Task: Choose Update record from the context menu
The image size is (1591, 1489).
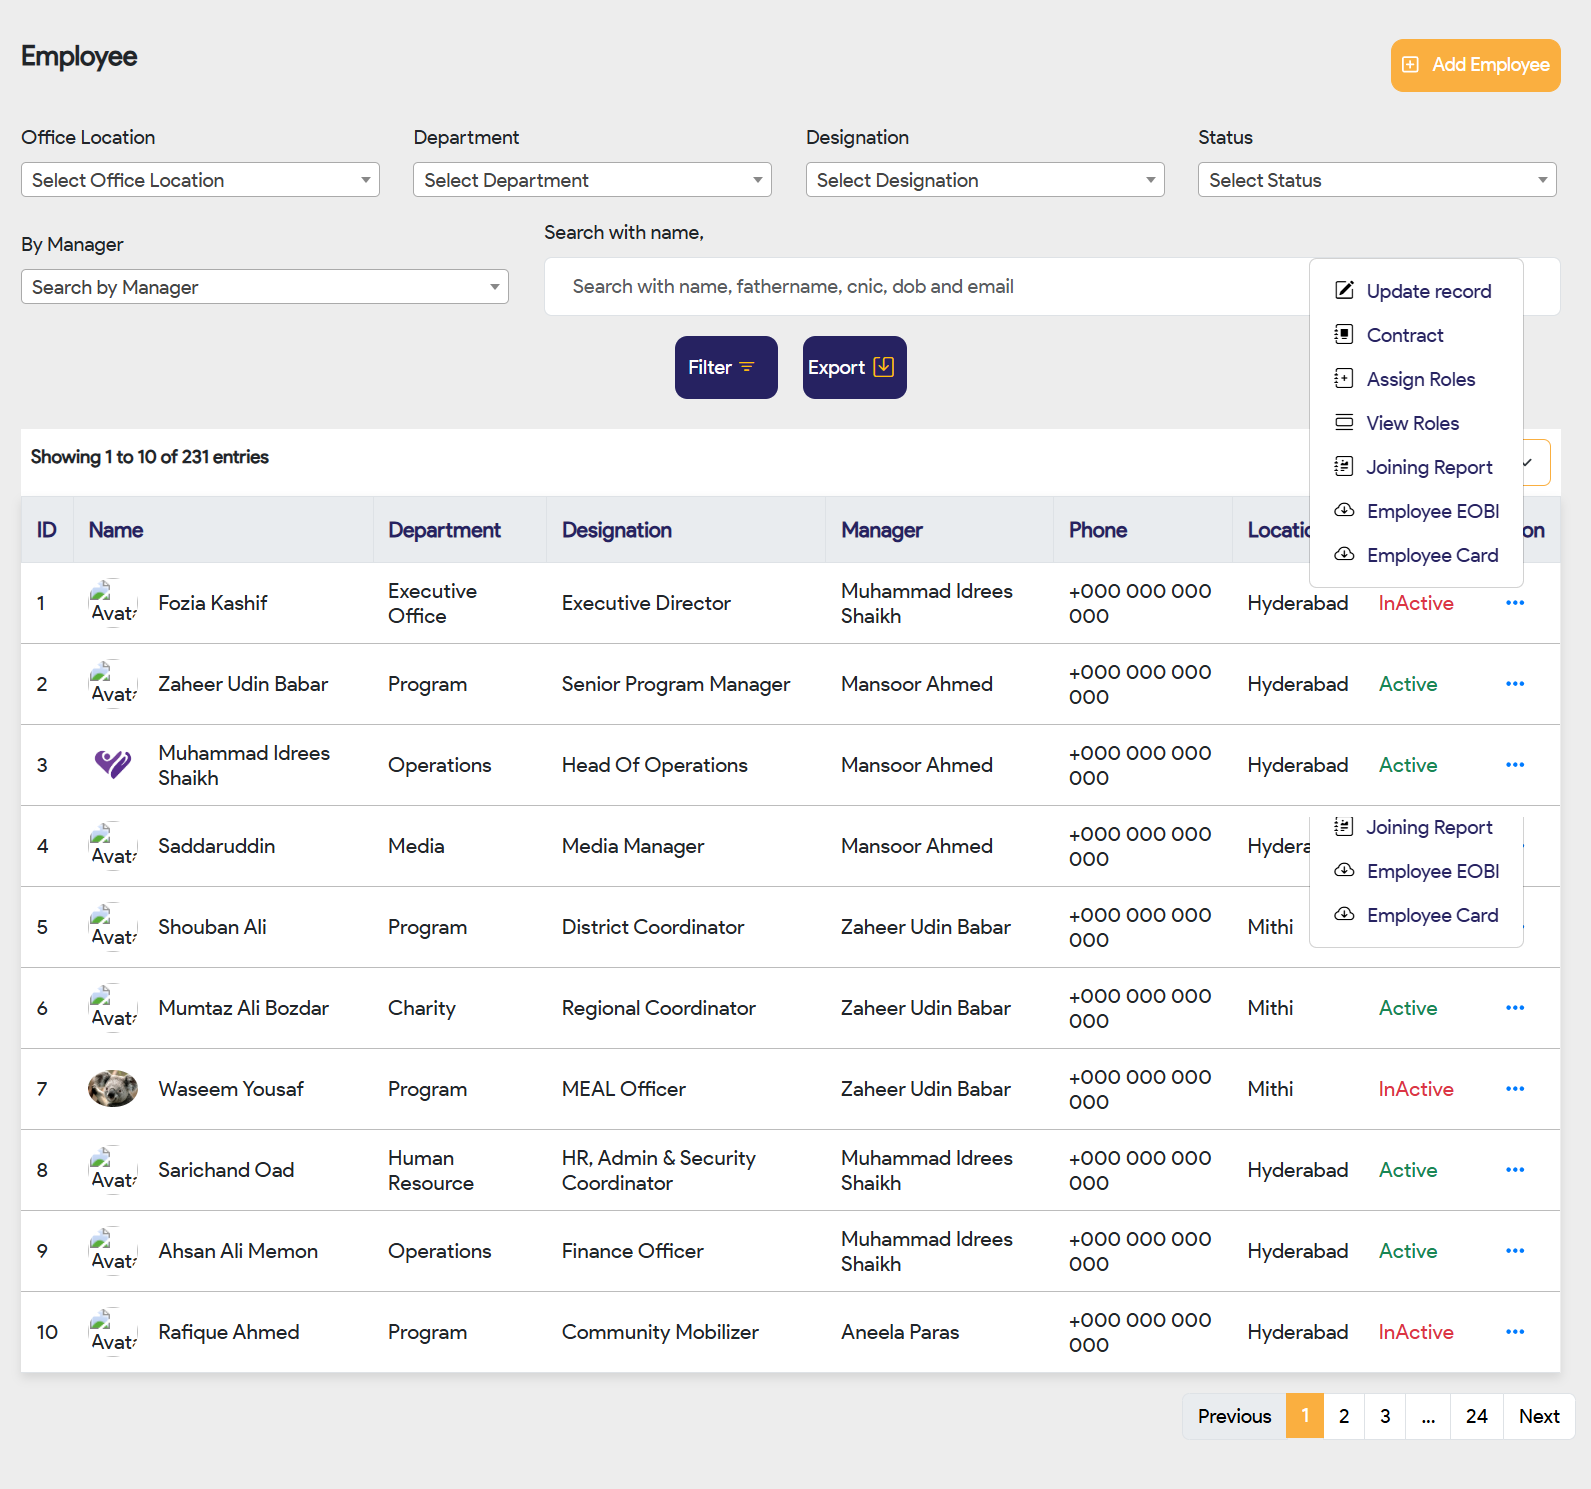Action: click(1428, 291)
